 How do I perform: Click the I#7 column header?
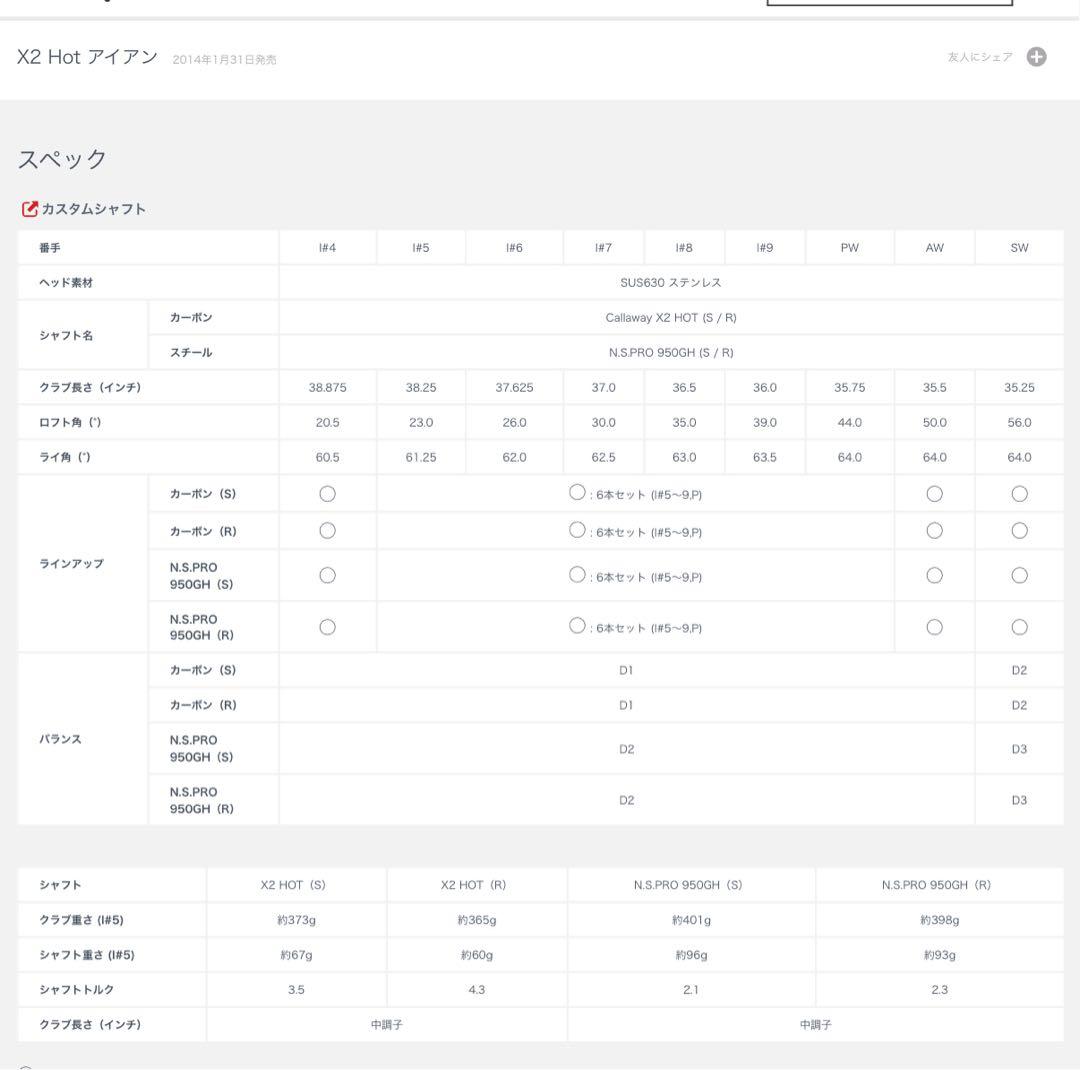603,248
